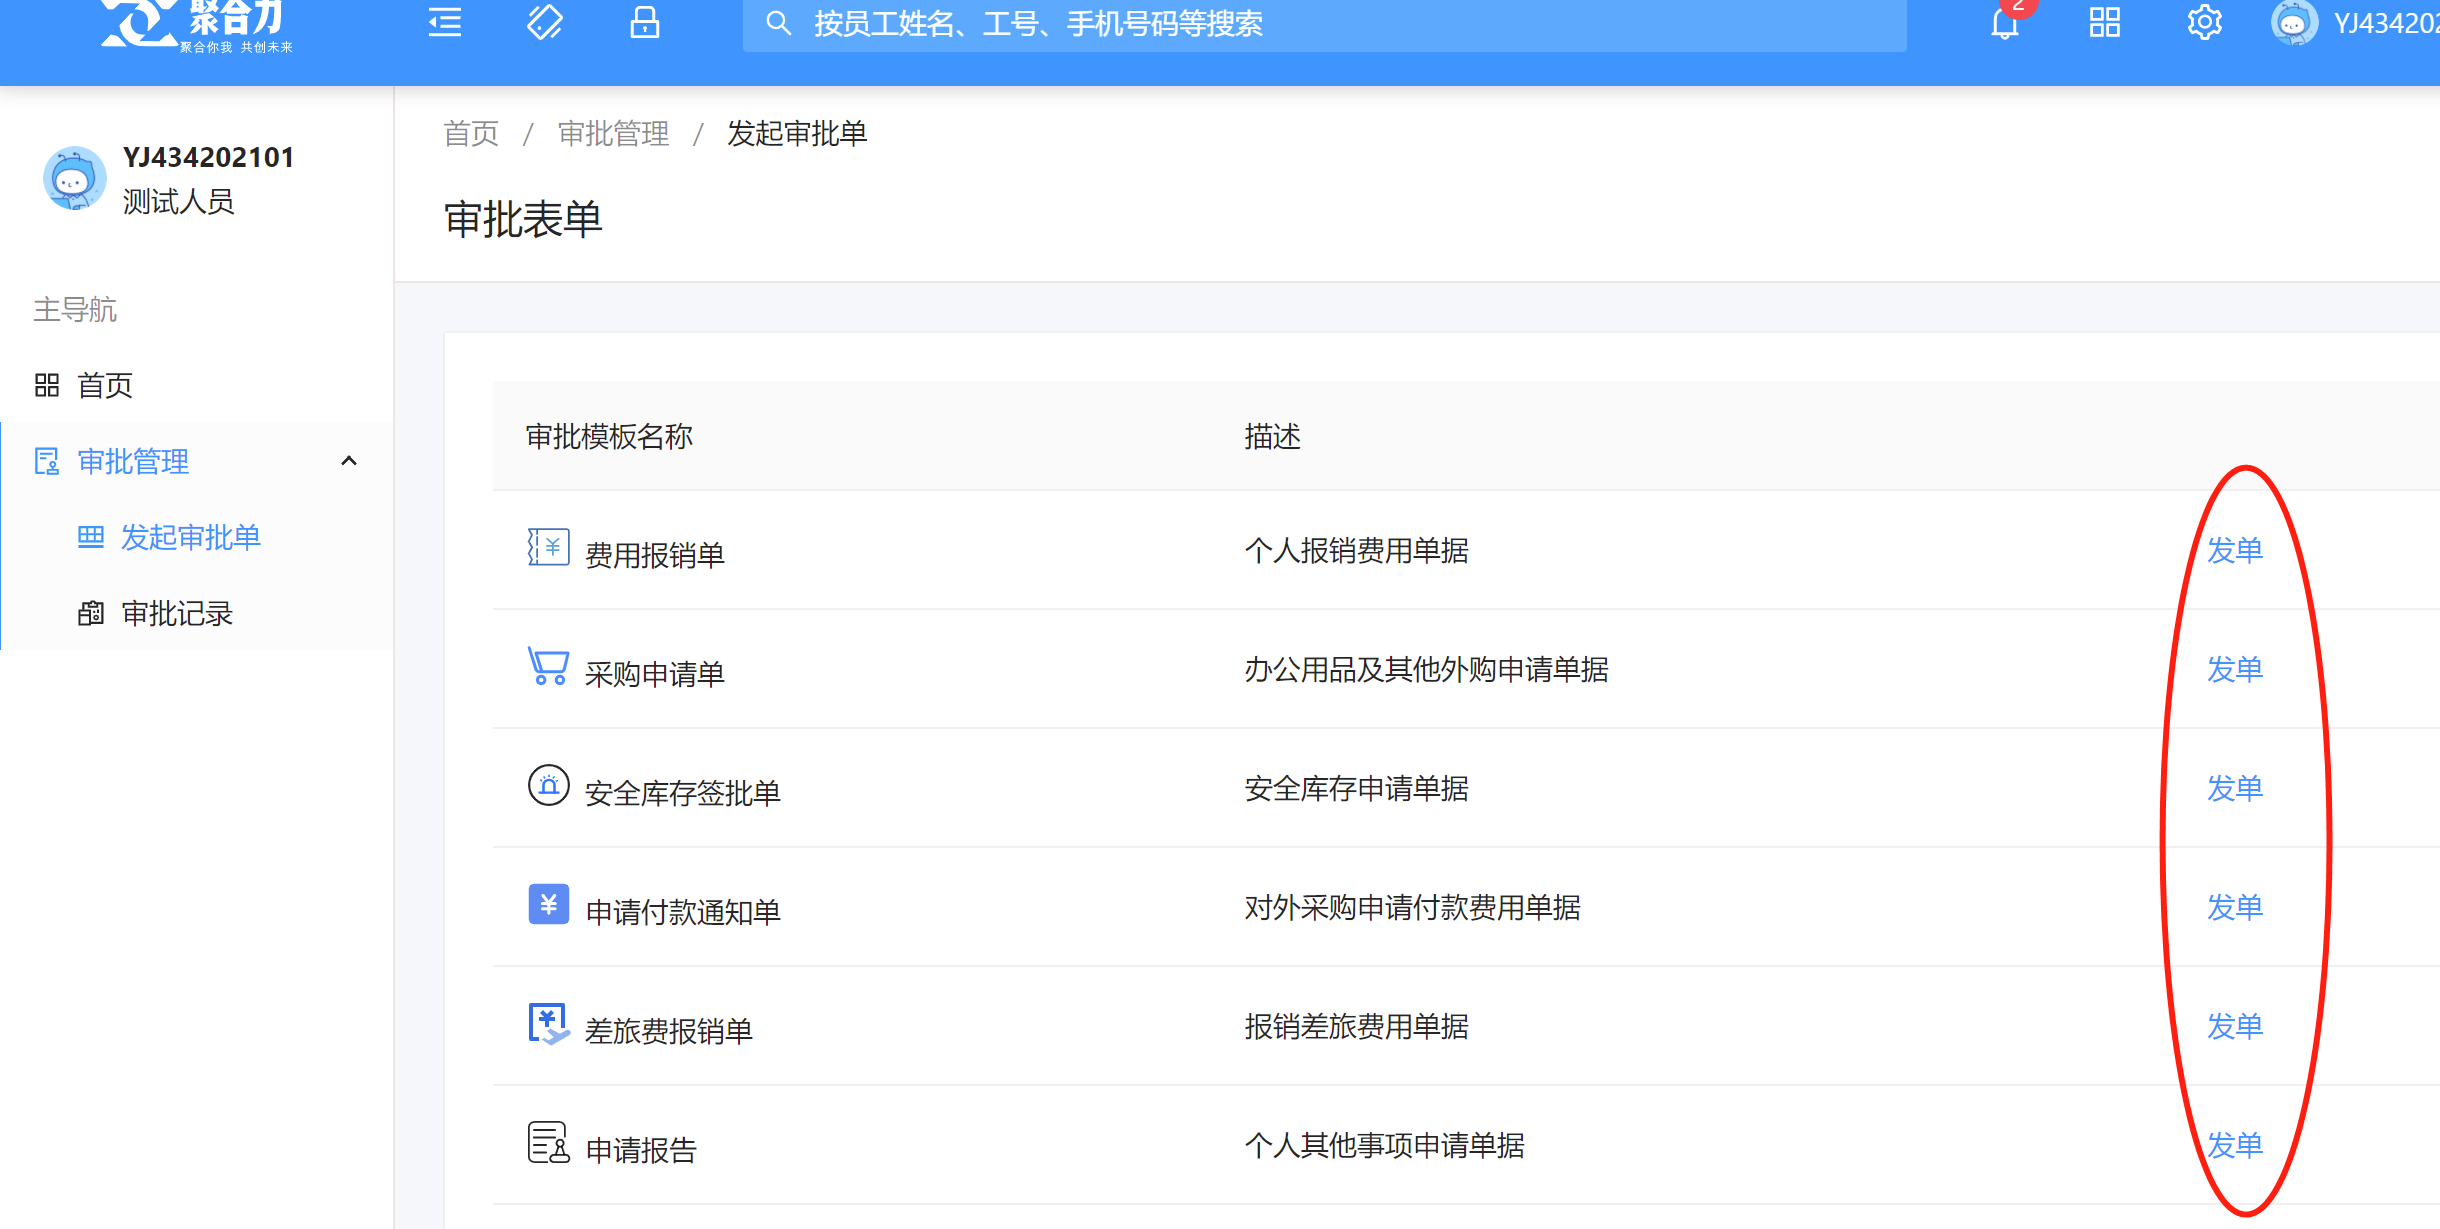
Task: Click 发单 for 采购申请单
Action: tap(2235, 669)
